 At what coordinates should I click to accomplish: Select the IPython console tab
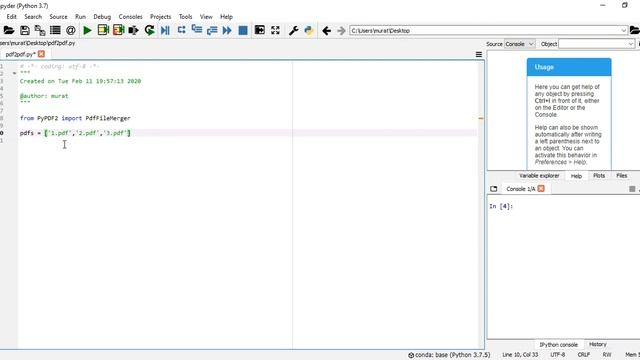coord(558,344)
